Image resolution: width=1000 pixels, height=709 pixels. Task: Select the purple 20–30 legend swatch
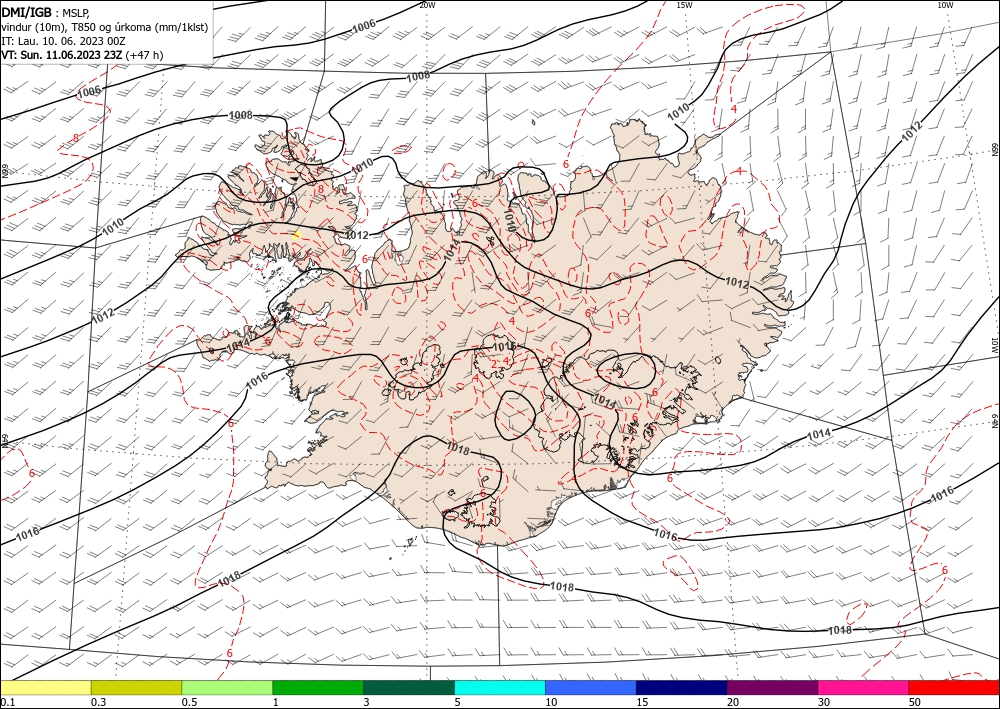point(772,687)
